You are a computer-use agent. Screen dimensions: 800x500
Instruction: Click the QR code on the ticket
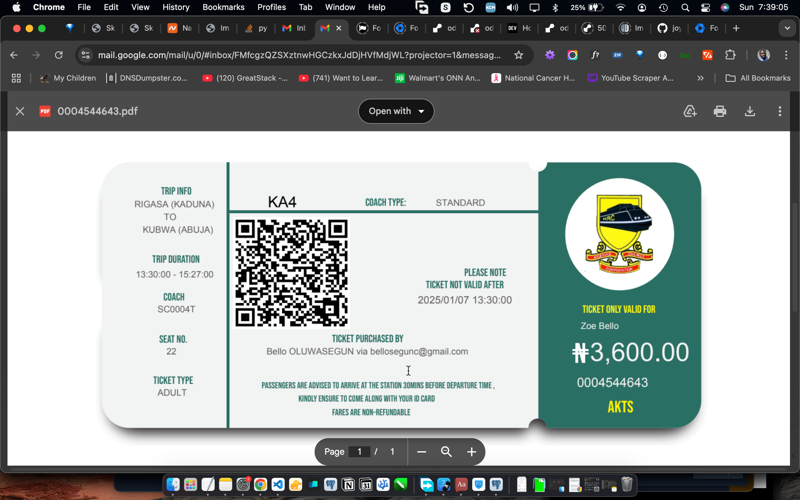[291, 273]
